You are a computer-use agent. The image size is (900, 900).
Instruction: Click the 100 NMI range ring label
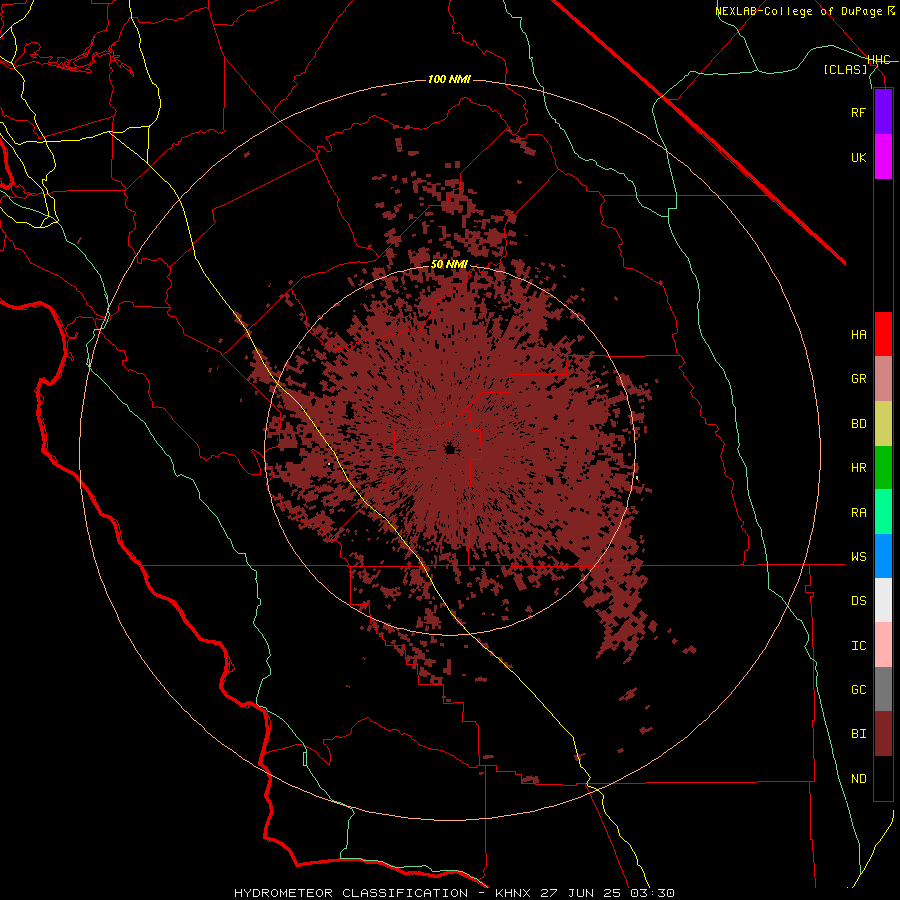[x=449, y=79]
